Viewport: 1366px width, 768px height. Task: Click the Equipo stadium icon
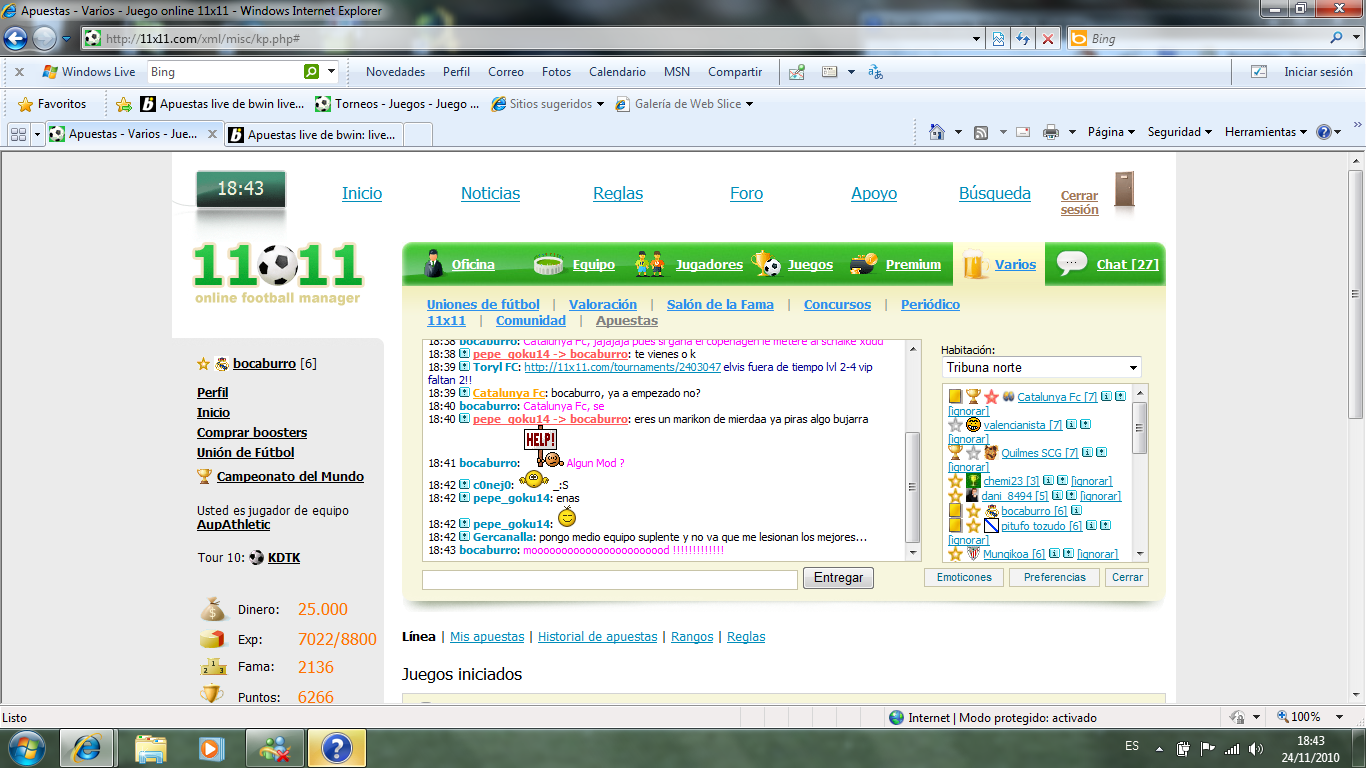coord(549,265)
